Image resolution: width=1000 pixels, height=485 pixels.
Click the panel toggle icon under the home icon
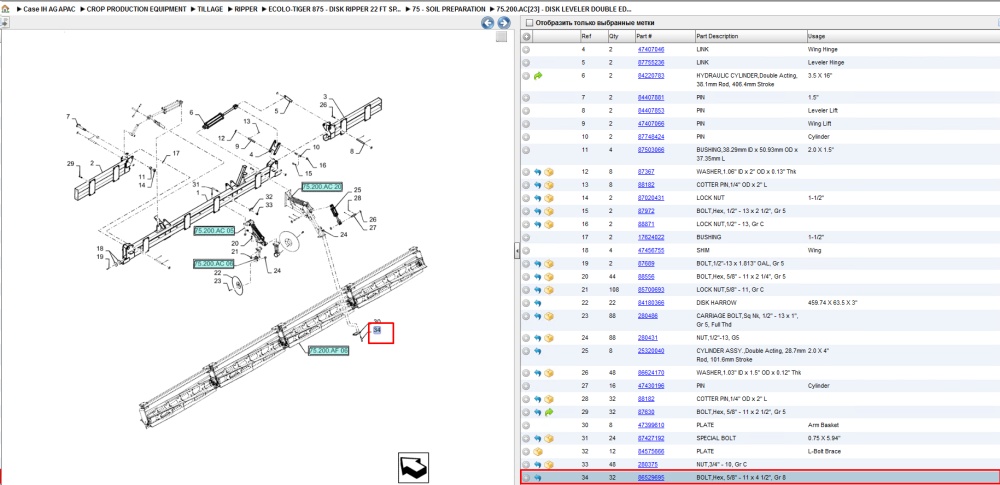[x=4, y=22]
